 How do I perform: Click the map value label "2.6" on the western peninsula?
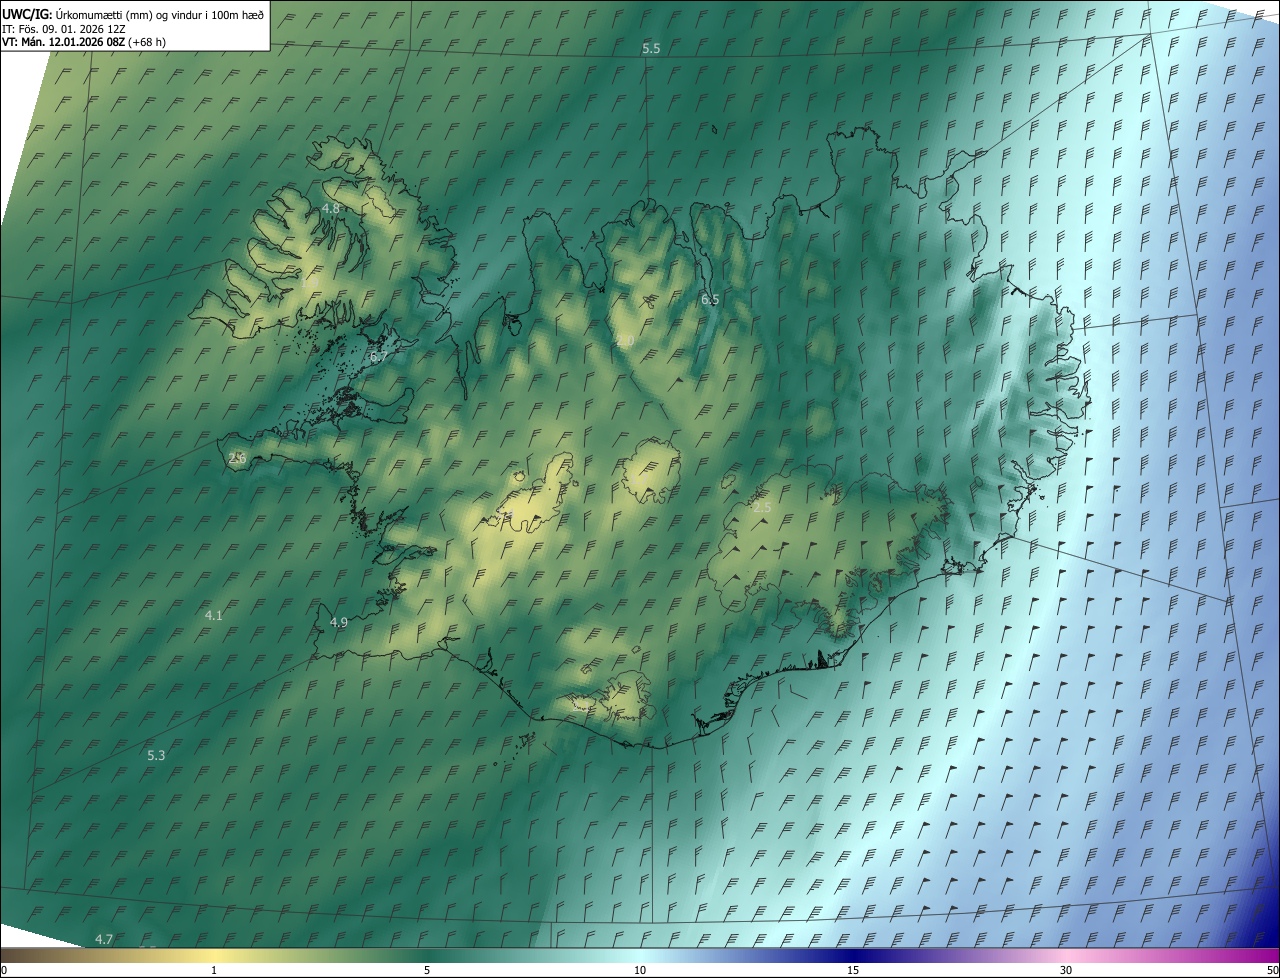coord(237,458)
